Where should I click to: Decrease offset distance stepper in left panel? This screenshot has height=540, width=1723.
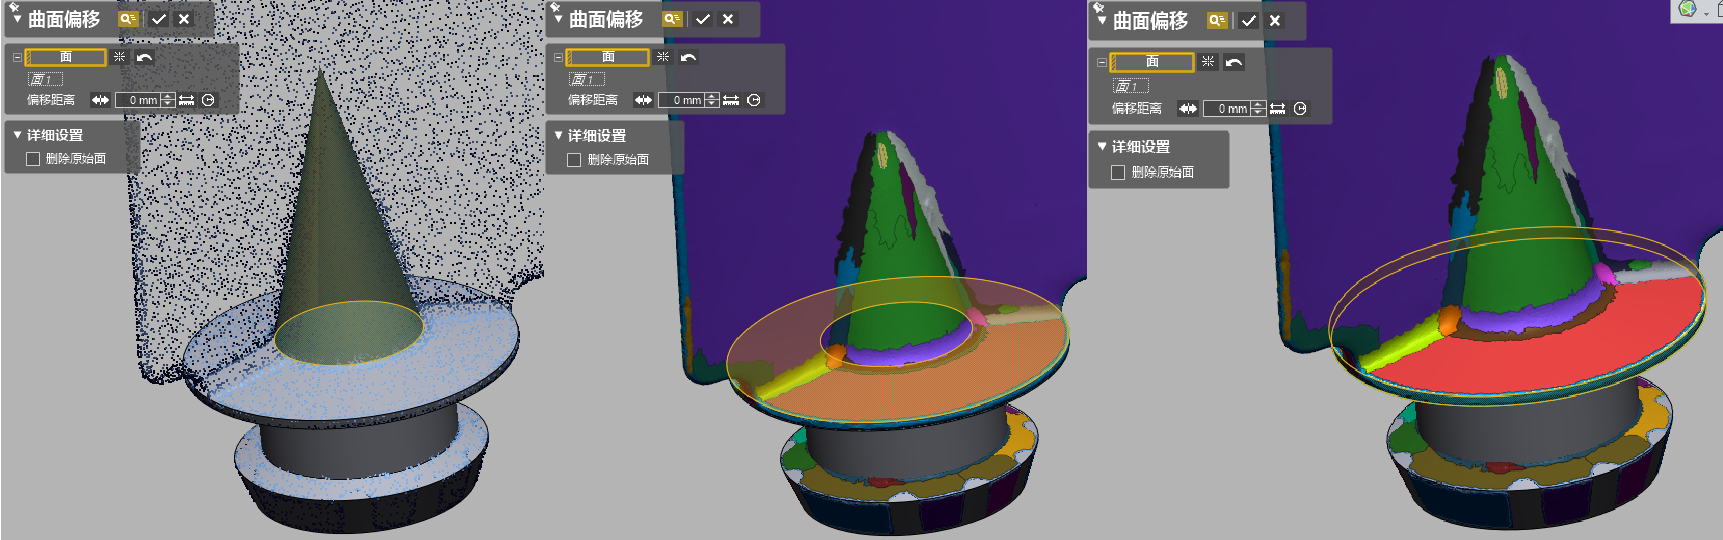168,104
